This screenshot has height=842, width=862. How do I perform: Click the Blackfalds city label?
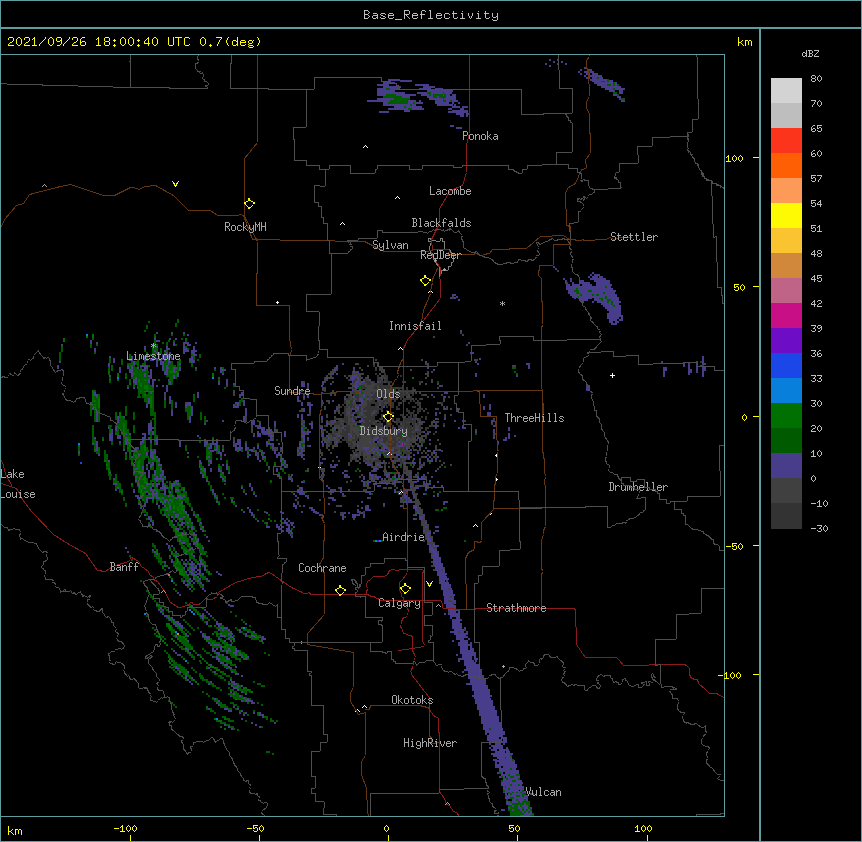click(x=441, y=223)
